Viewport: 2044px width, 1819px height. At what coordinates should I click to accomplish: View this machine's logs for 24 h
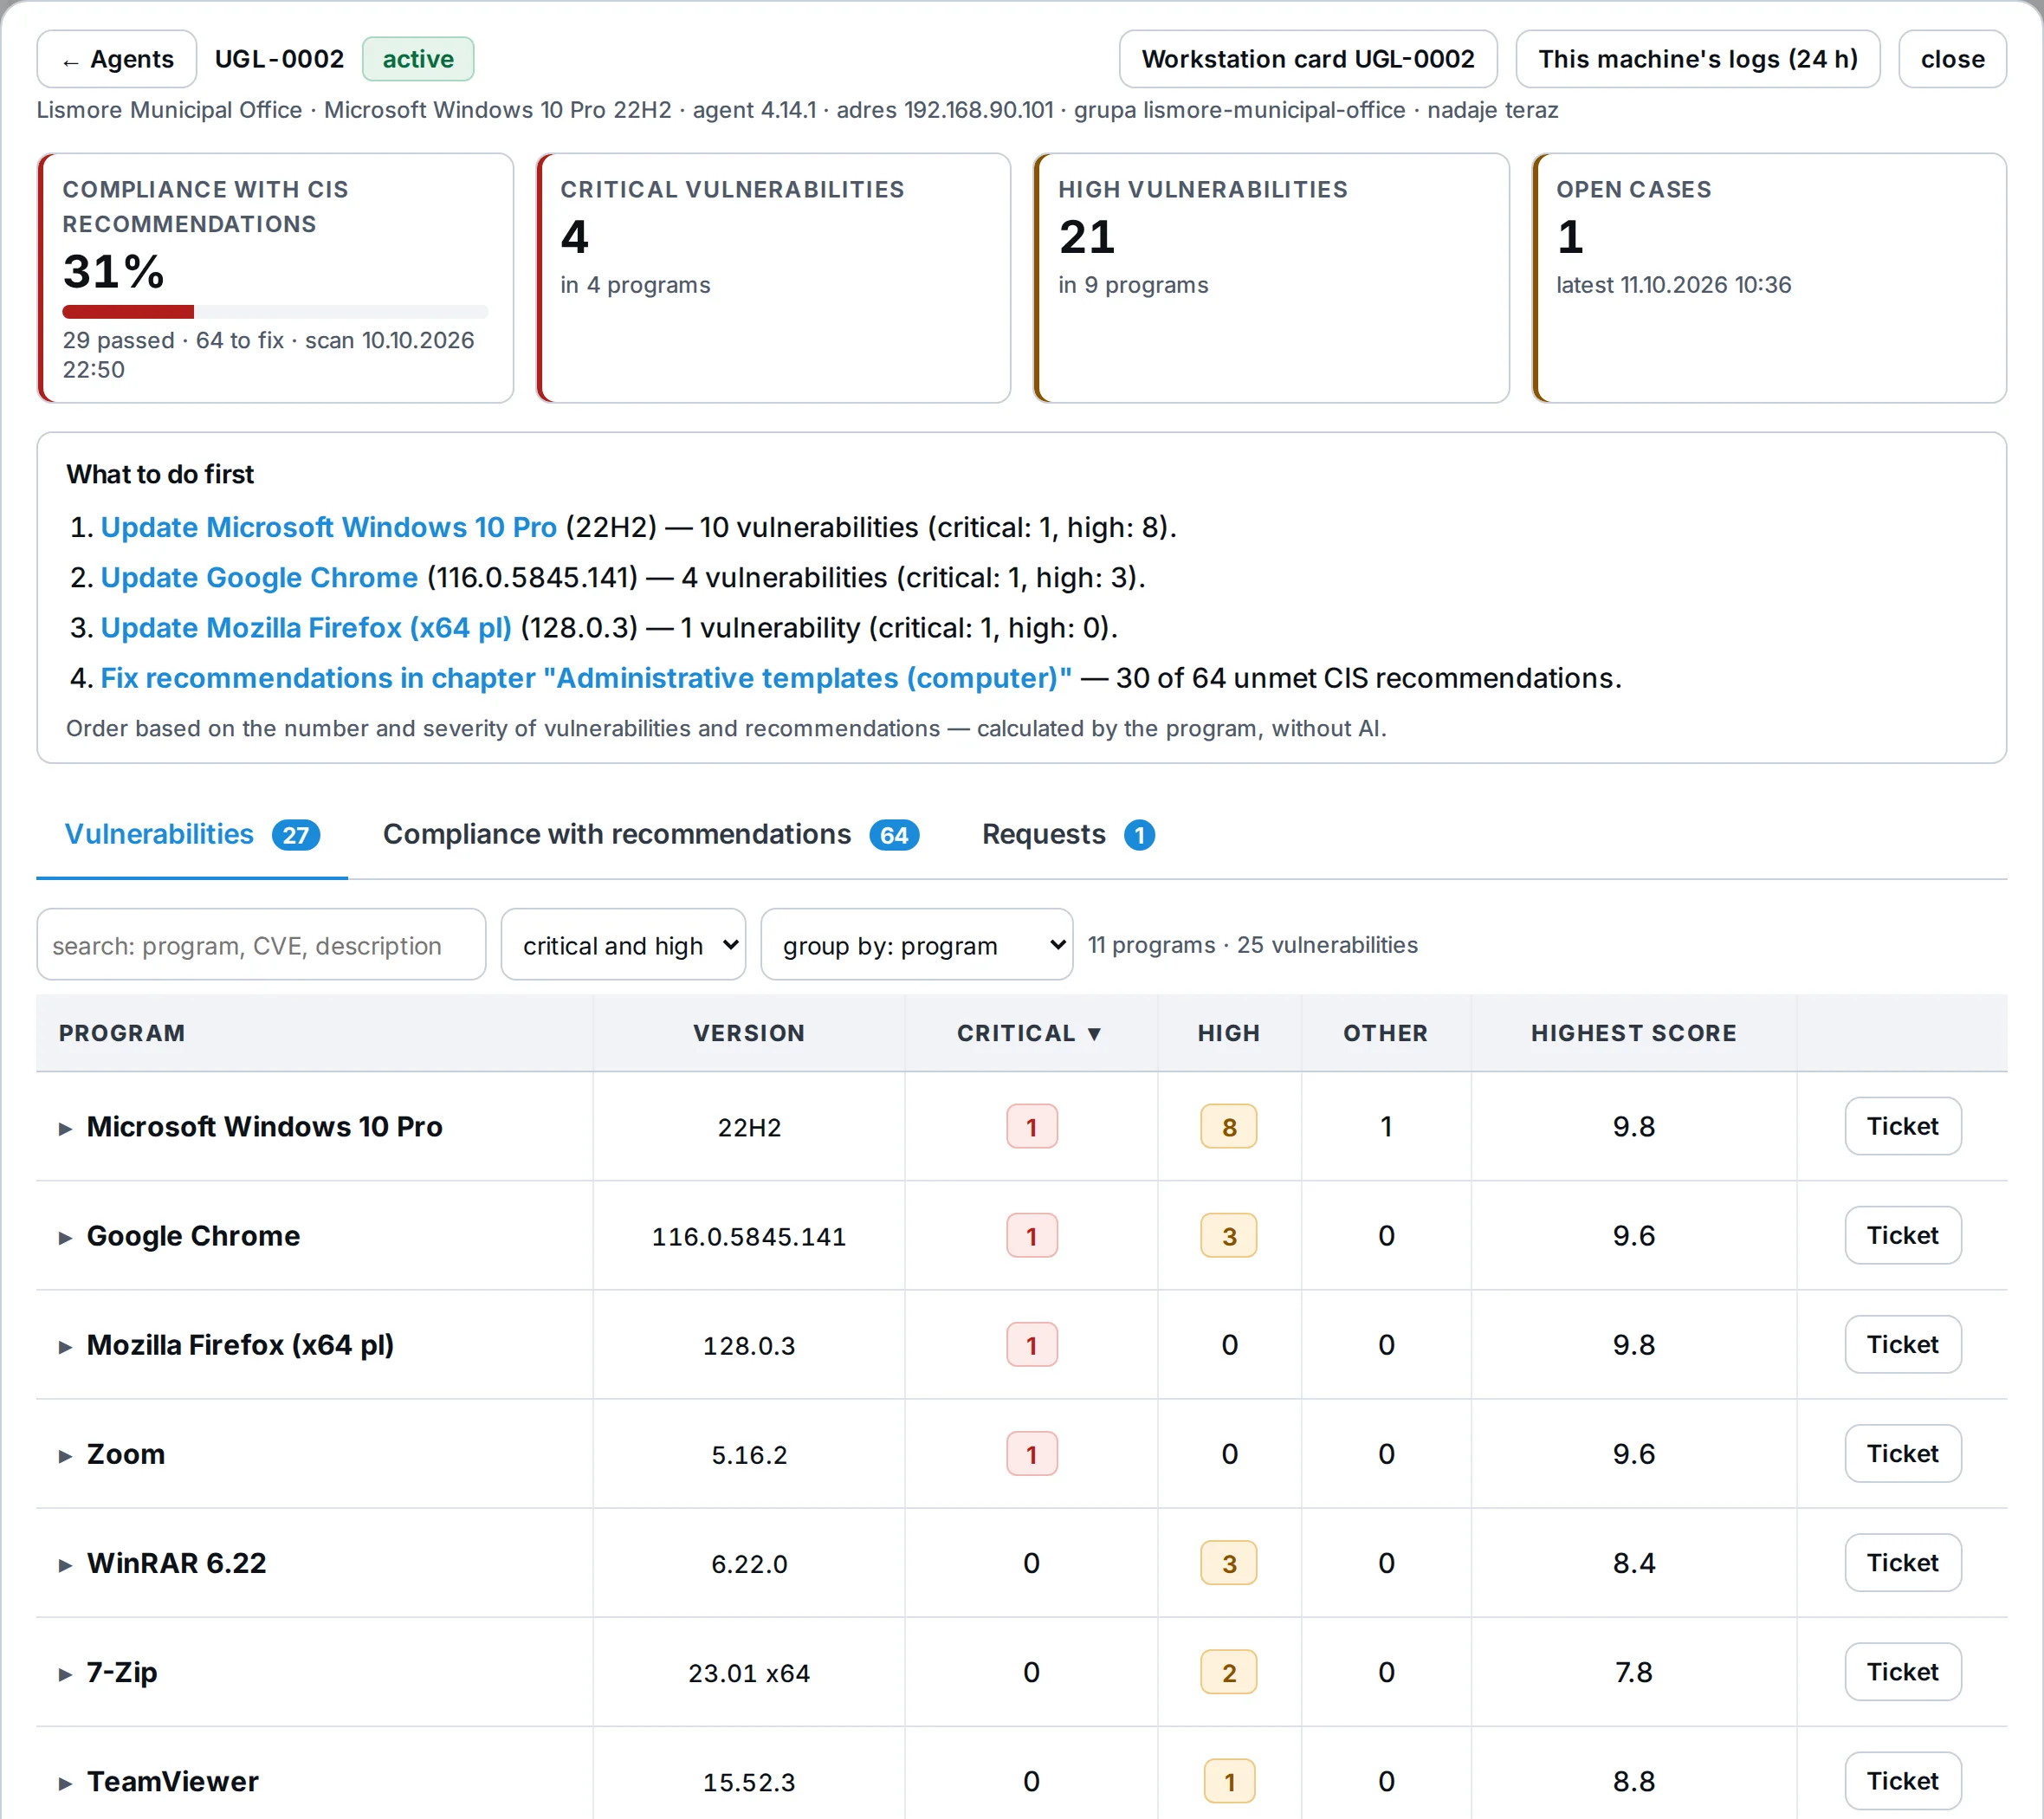click(1697, 59)
